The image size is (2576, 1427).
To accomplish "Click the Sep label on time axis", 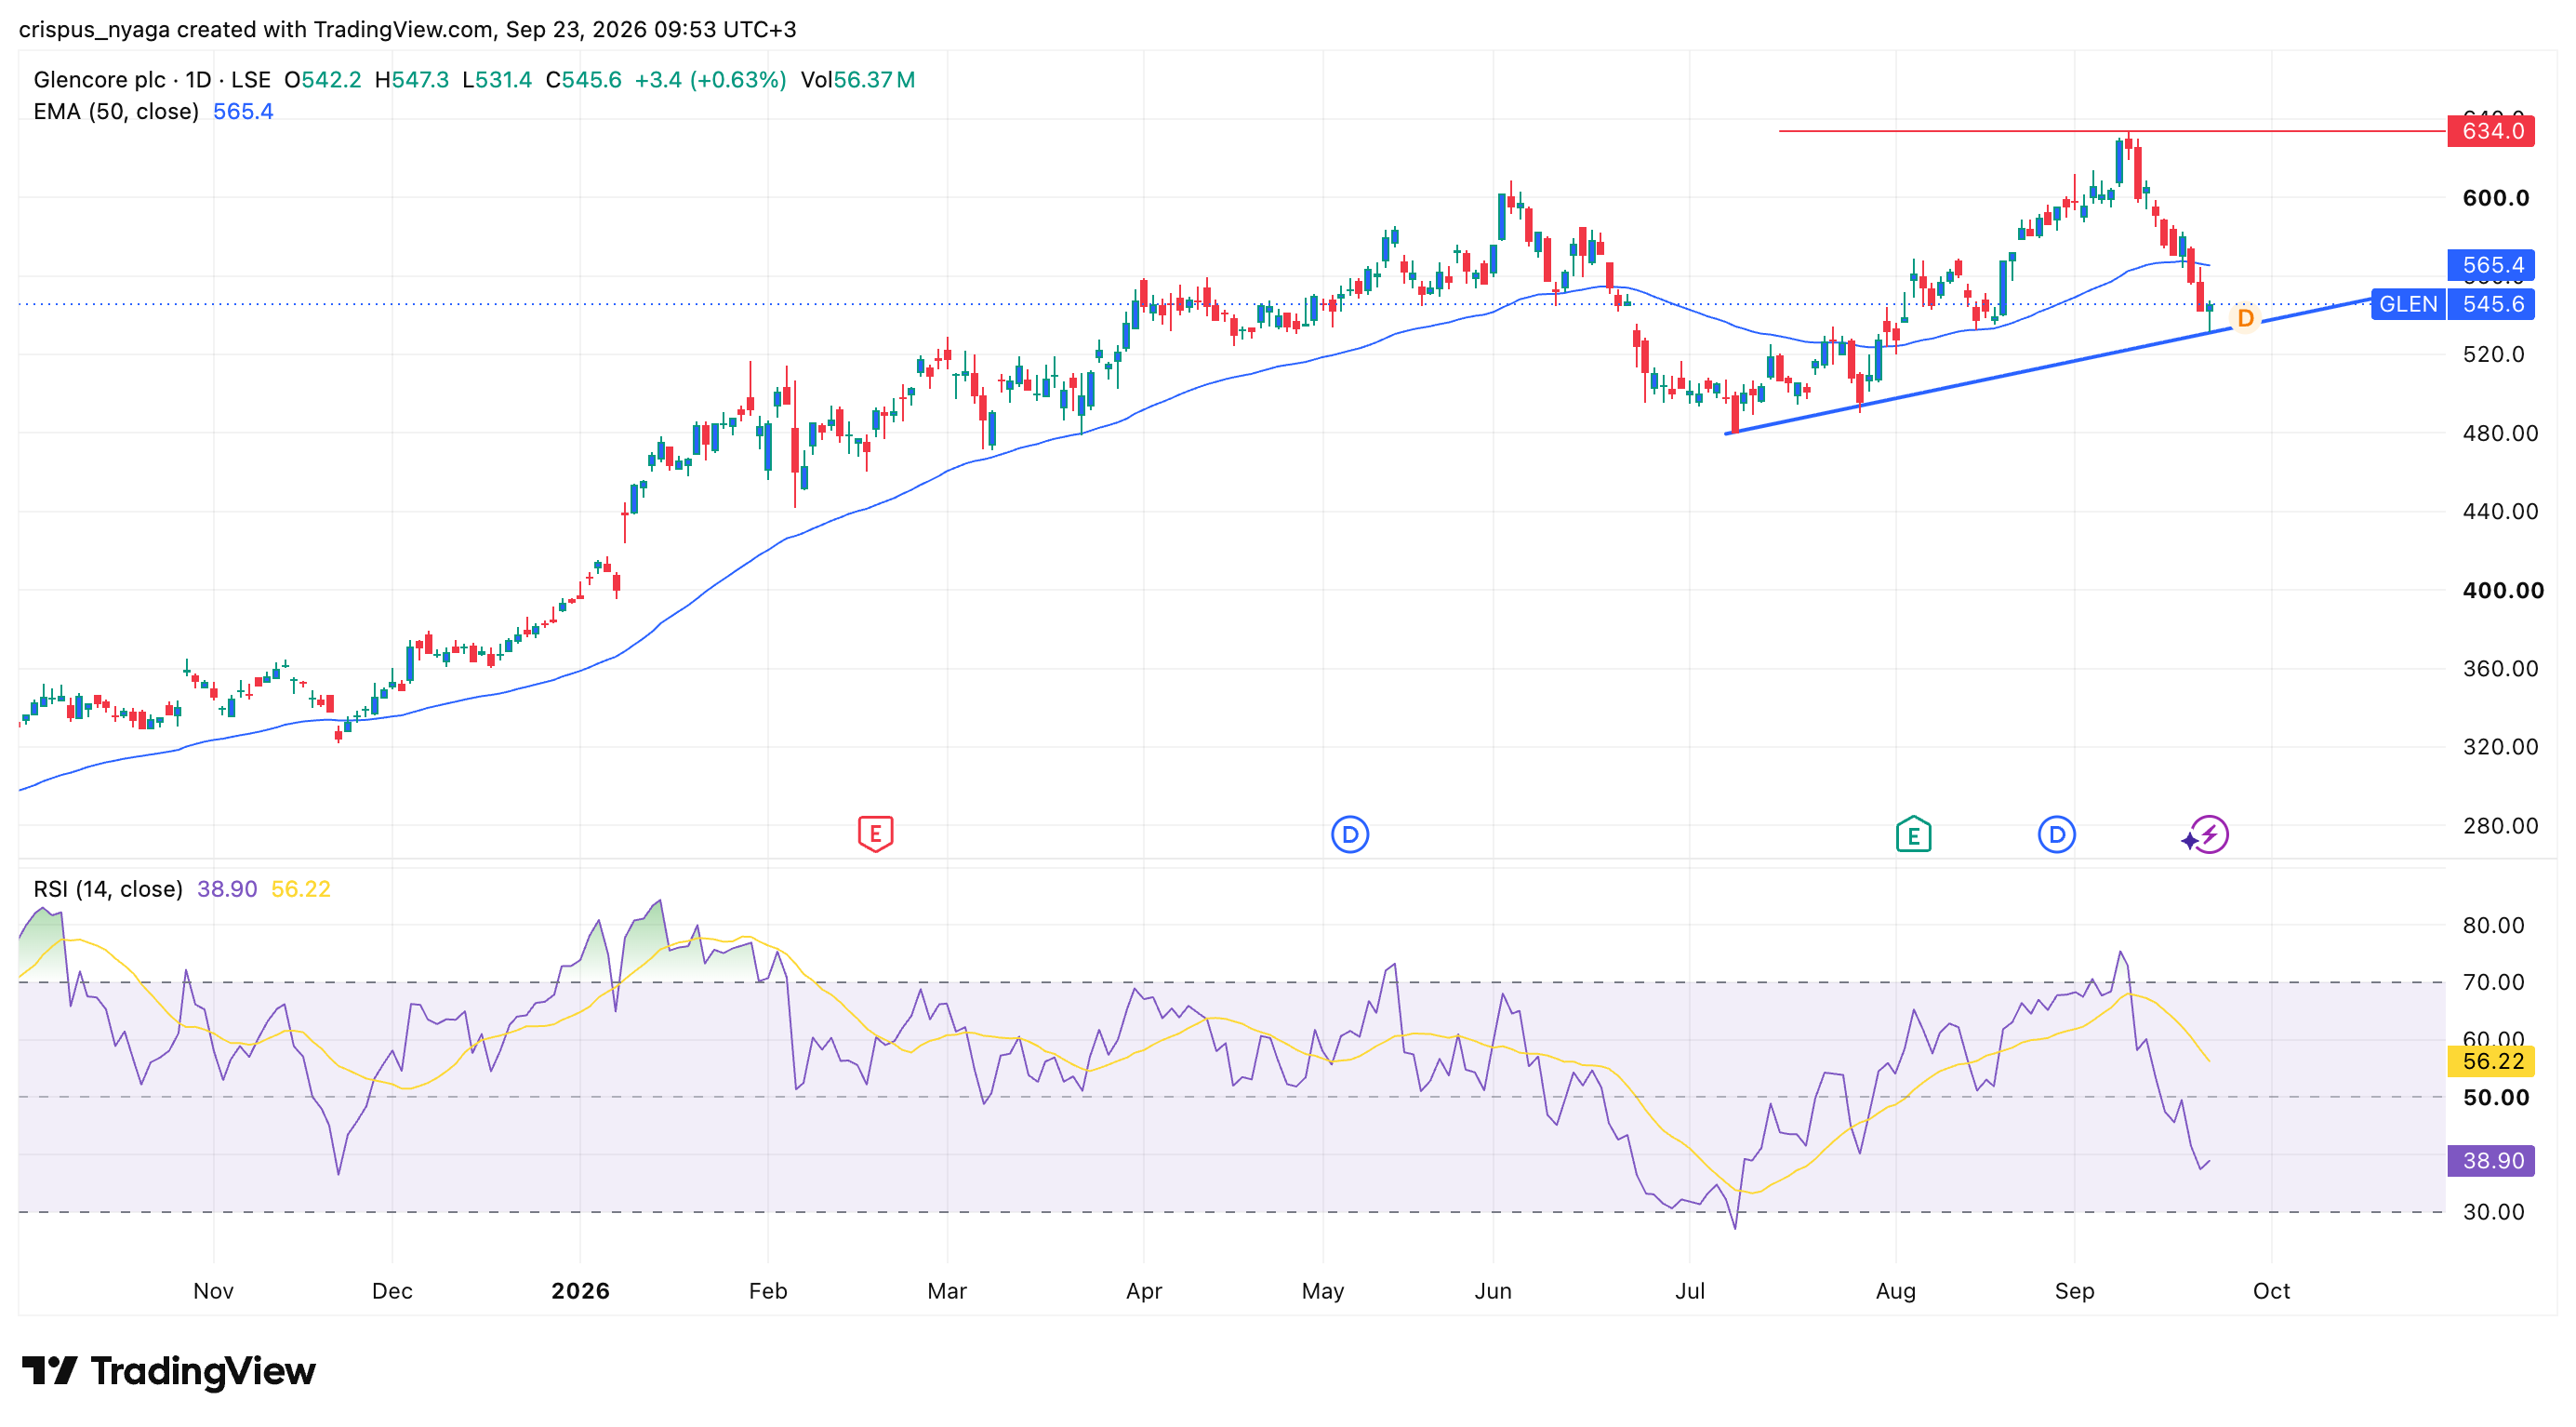I will tap(2075, 1291).
